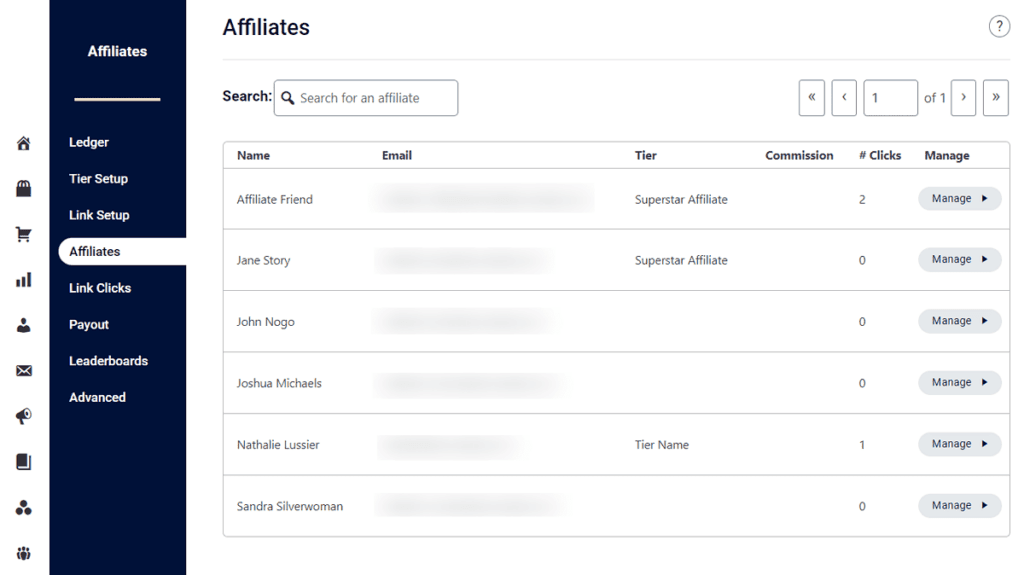1024x575 pixels.
Task: Select the Sandra Silverwoman name cell
Action: click(289, 506)
